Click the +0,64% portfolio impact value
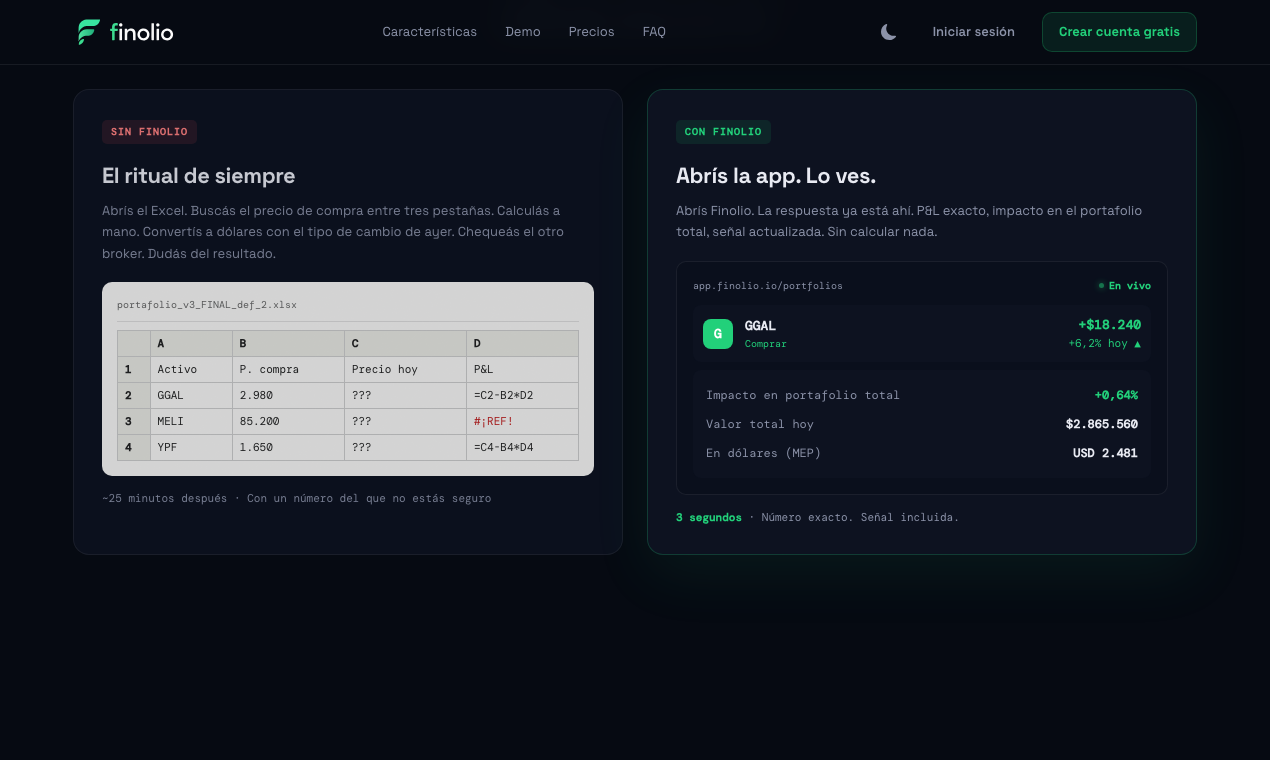The width and height of the screenshot is (1270, 760). (x=1116, y=395)
